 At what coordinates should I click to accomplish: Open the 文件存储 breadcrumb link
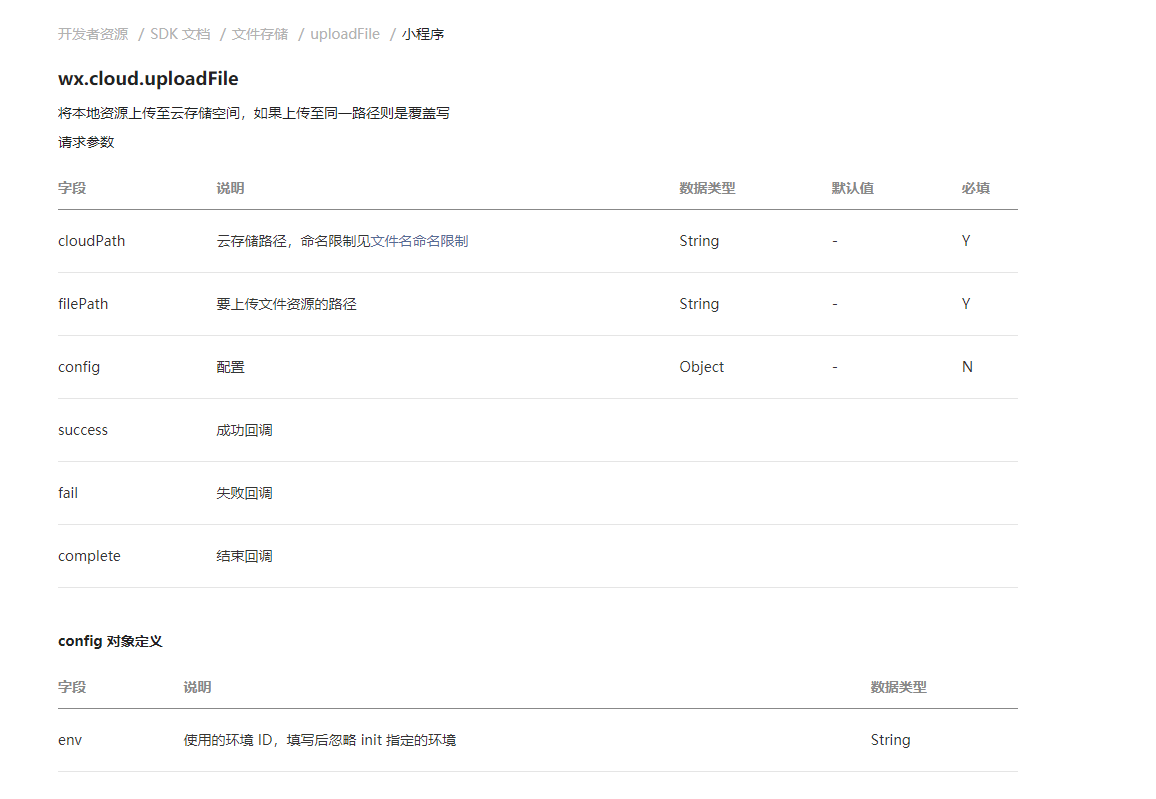[260, 34]
